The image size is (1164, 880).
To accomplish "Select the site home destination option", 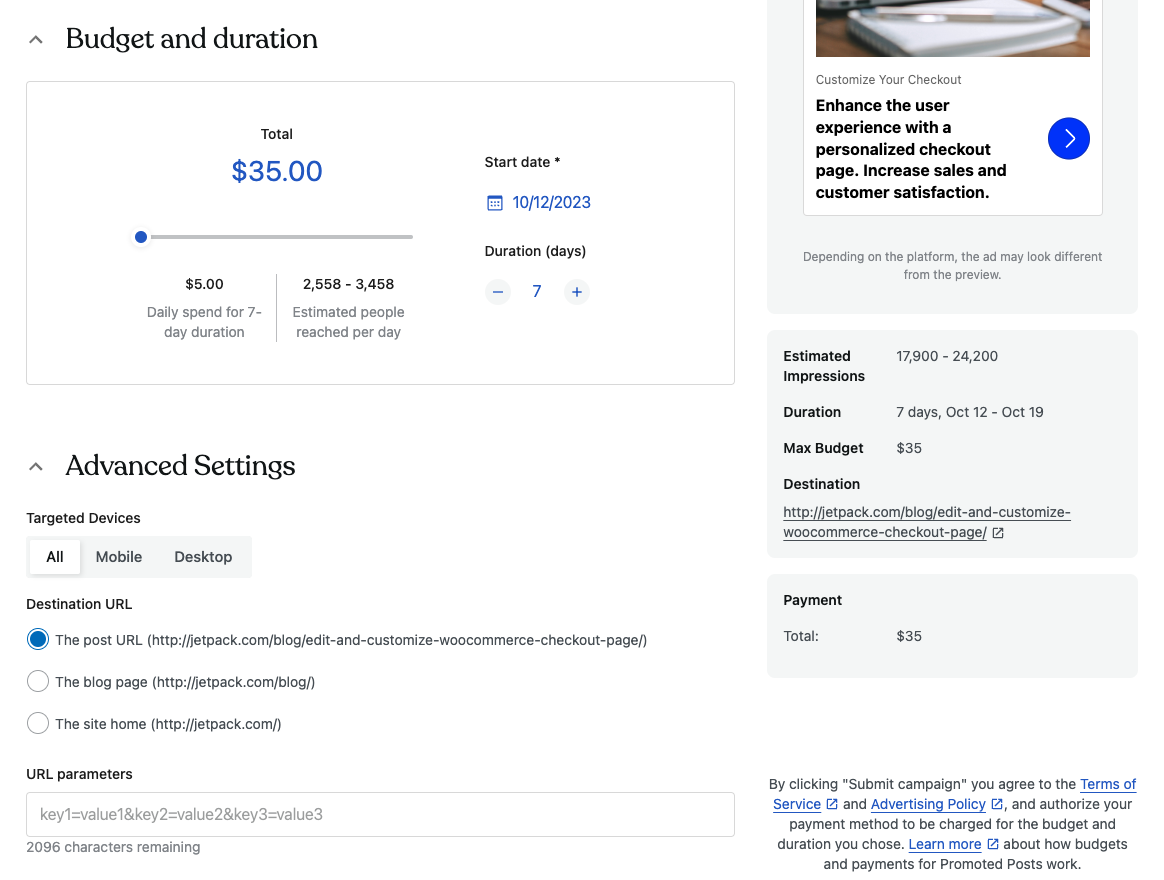I will coord(38,724).
